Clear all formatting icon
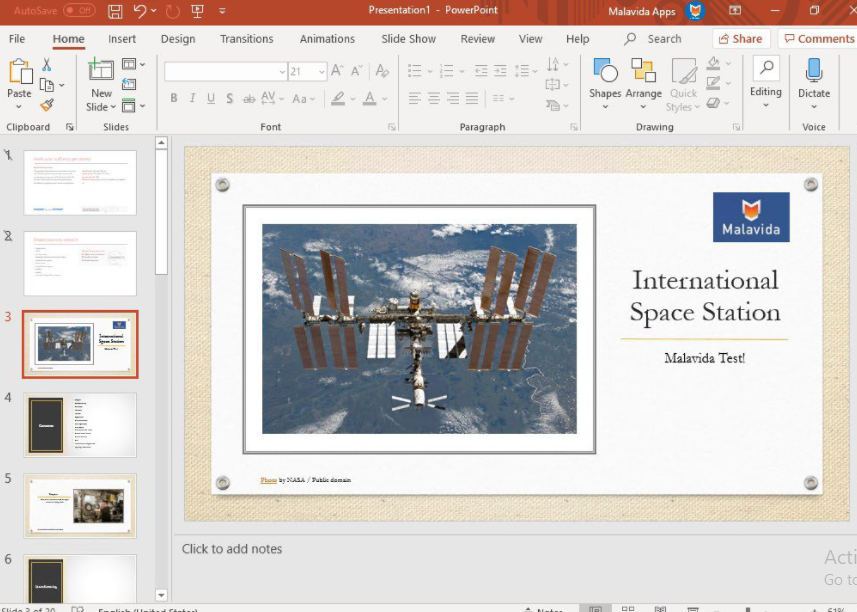The image size is (857, 612). [x=382, y=70]
